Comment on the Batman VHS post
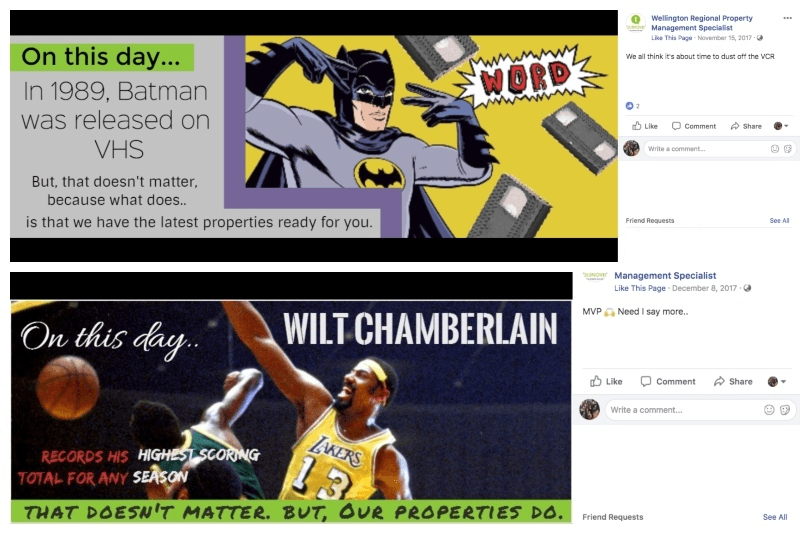 (x=694, y=126)
